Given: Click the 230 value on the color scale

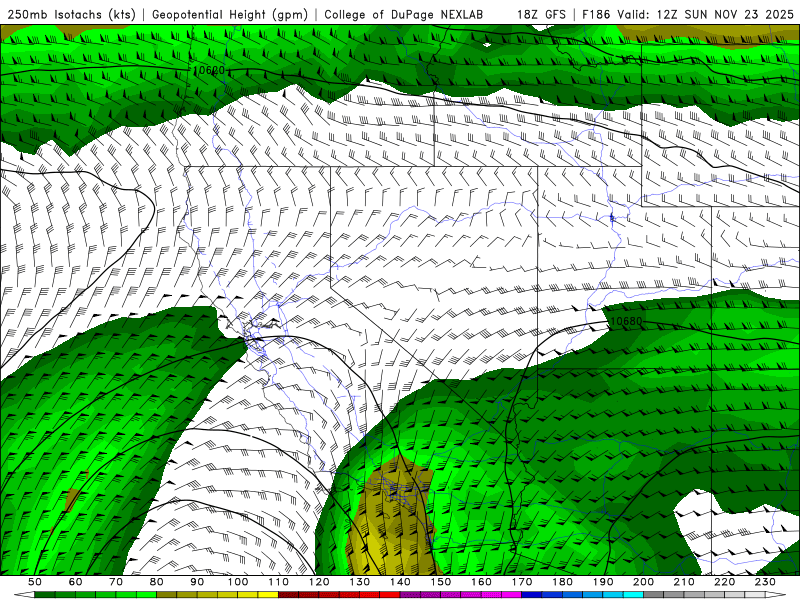Looking at the screenshot, I should click(x=765, y=582).
